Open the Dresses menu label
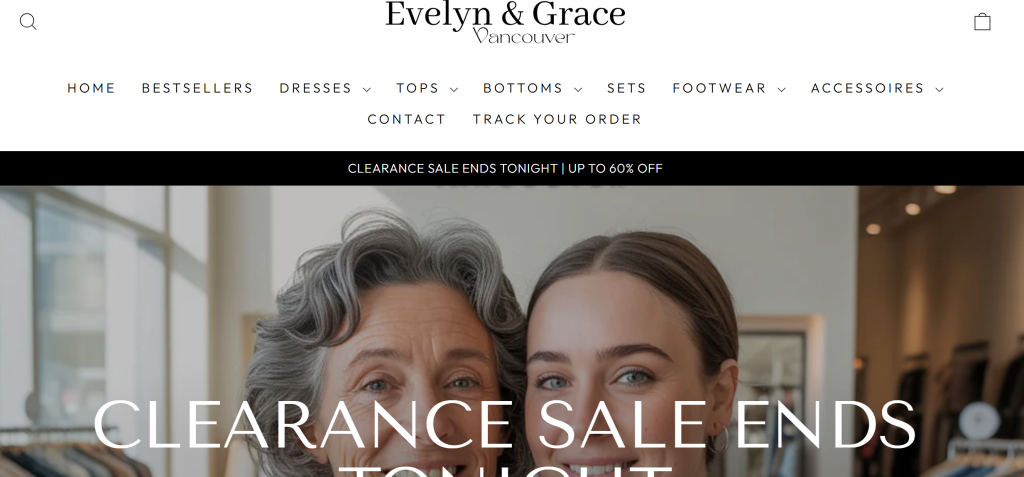 316,88
